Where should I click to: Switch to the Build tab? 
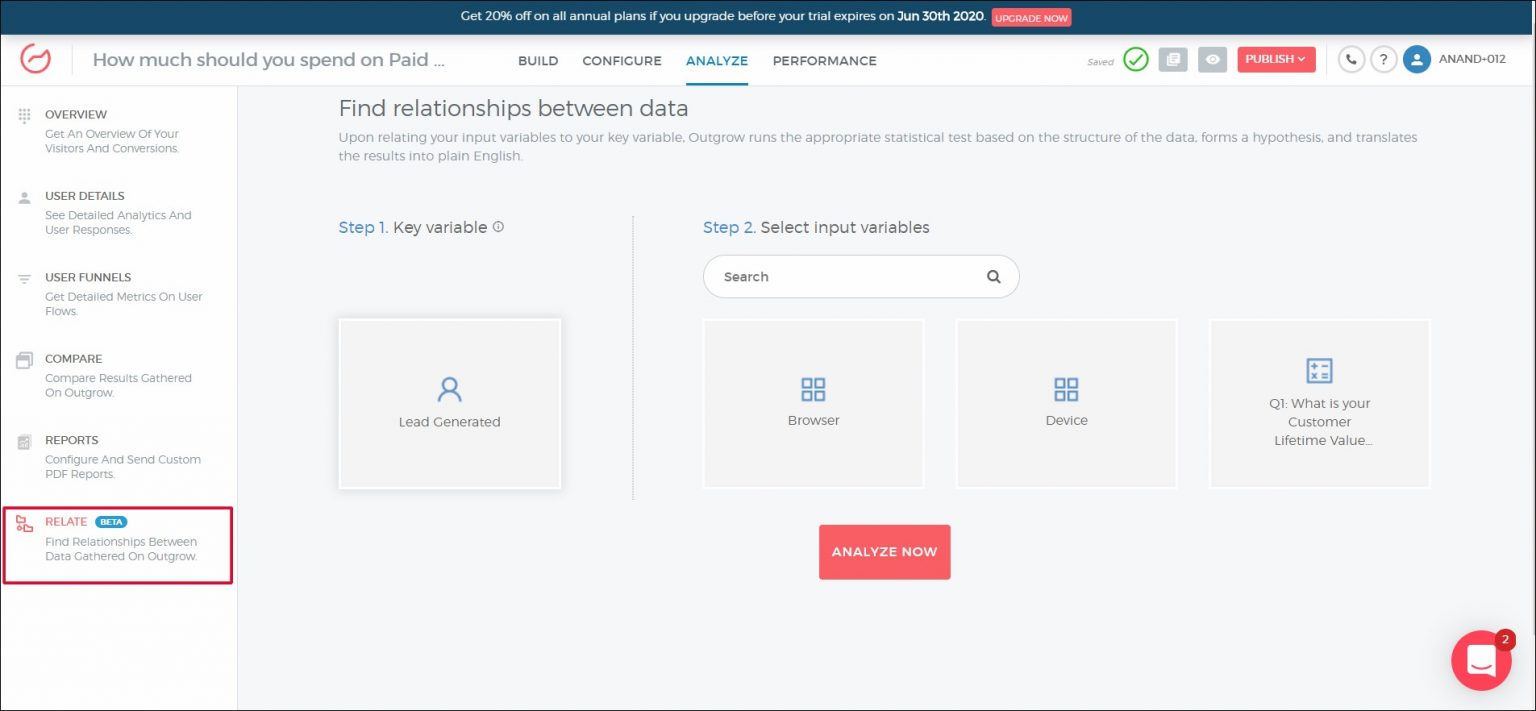pyautogui.click(x=538, y=61)
